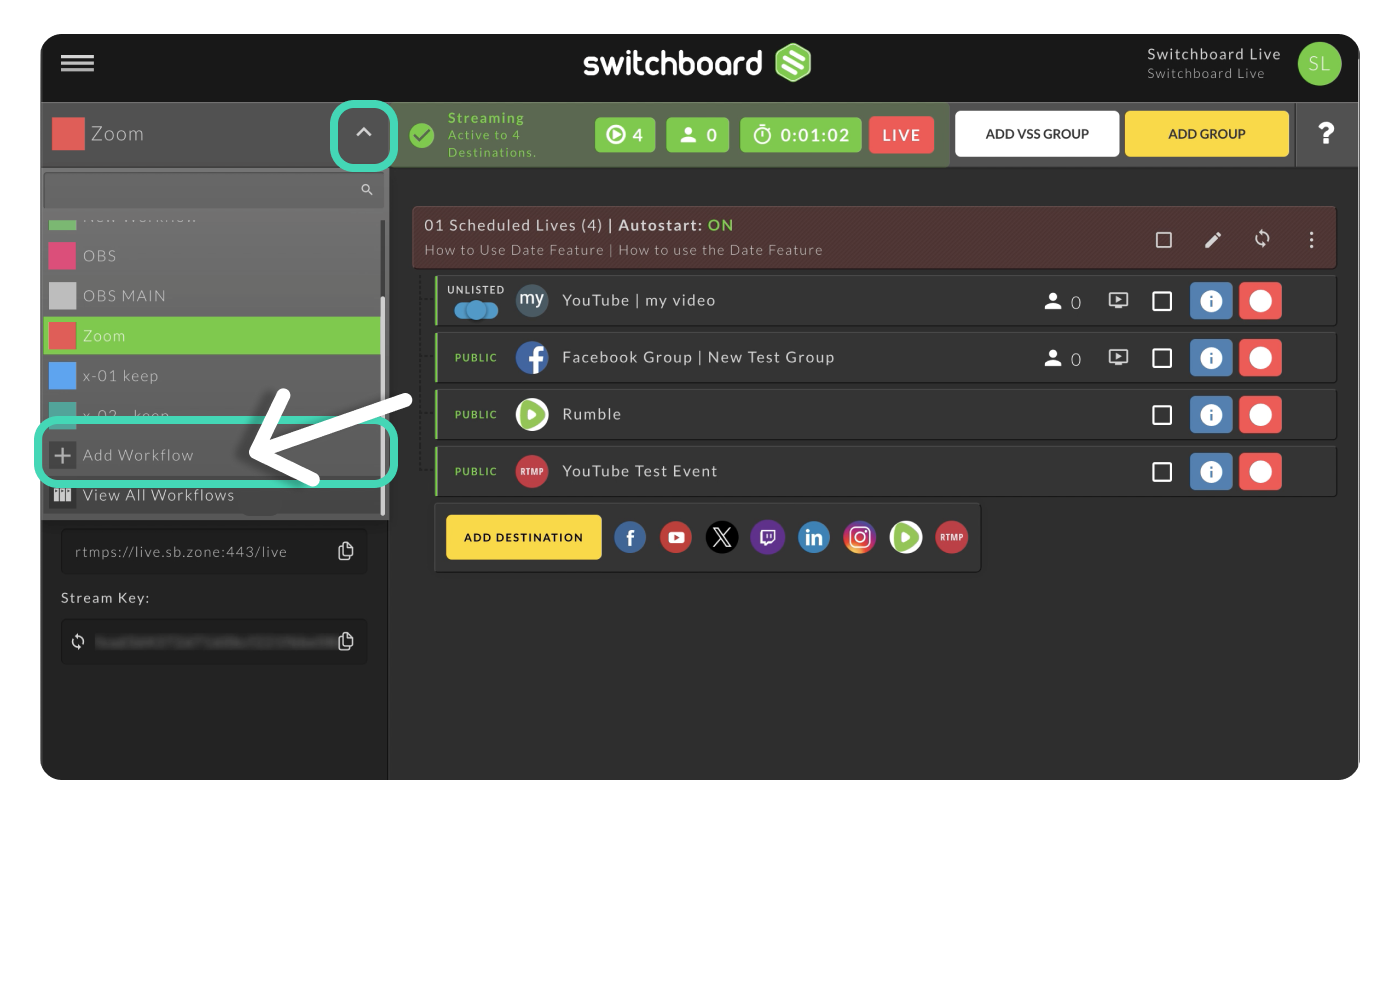The width and height of the screenshot is (1400, 1000).
Task: Open the group three-dot options menu
Action: [x=1311, y=240]
